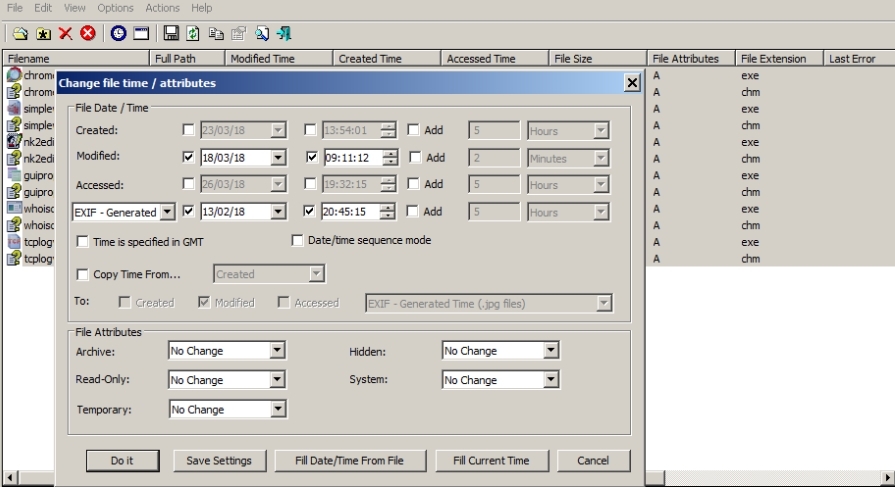This screenshot has width=895, height=487.
Task: Click the Modified time 09:11:12 spinner arrows
Action: tap(390, 158)
